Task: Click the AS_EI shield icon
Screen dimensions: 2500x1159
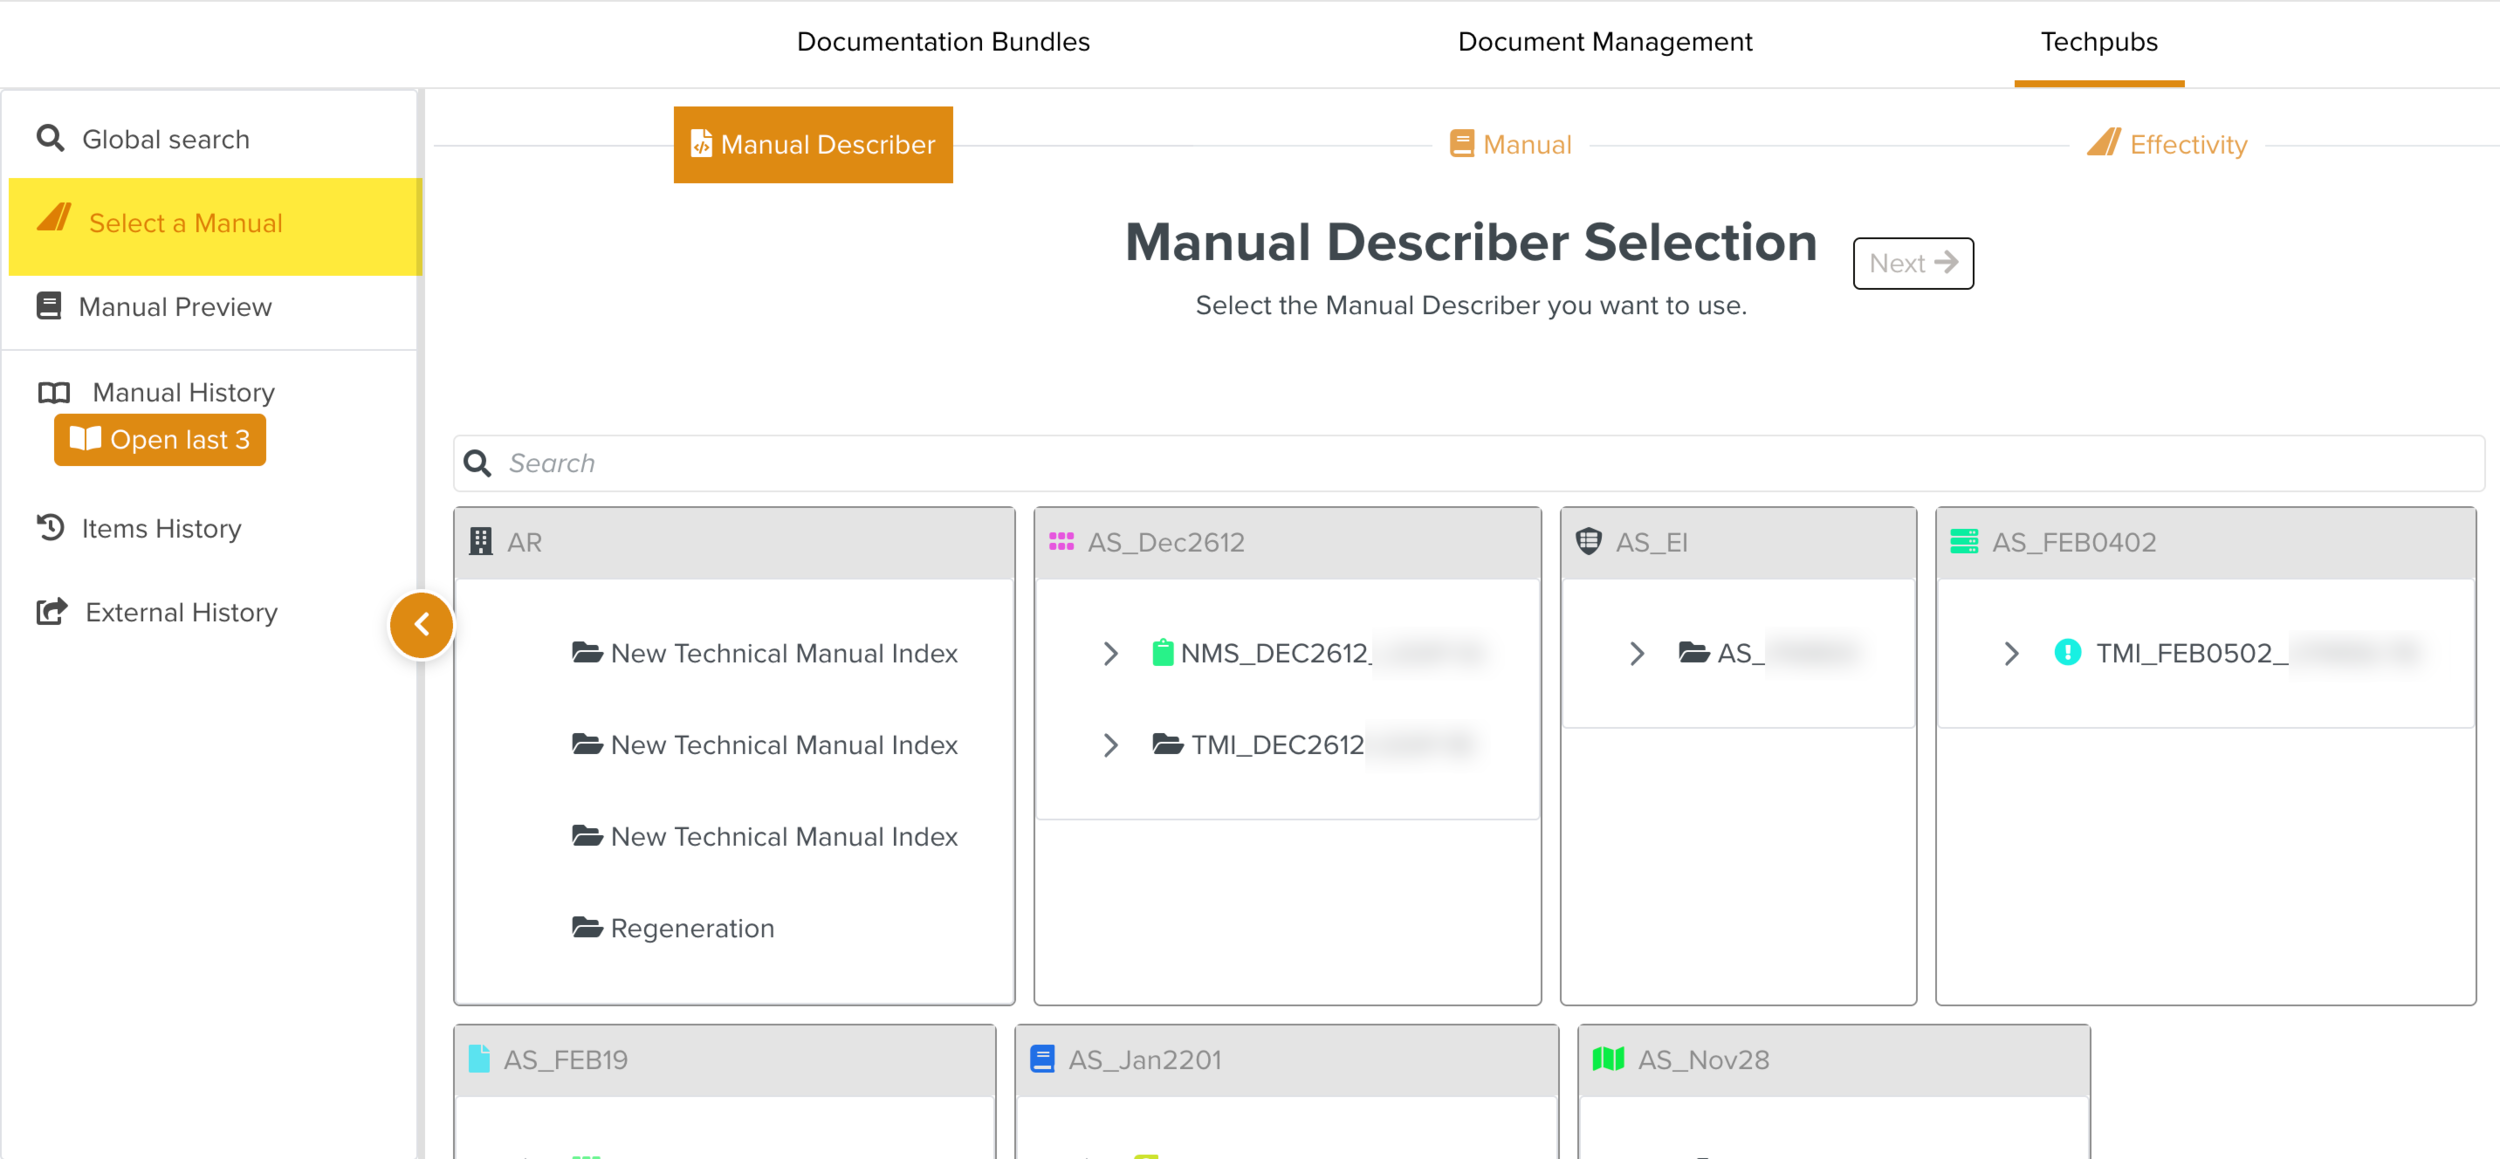Action: pos(1588,541)
